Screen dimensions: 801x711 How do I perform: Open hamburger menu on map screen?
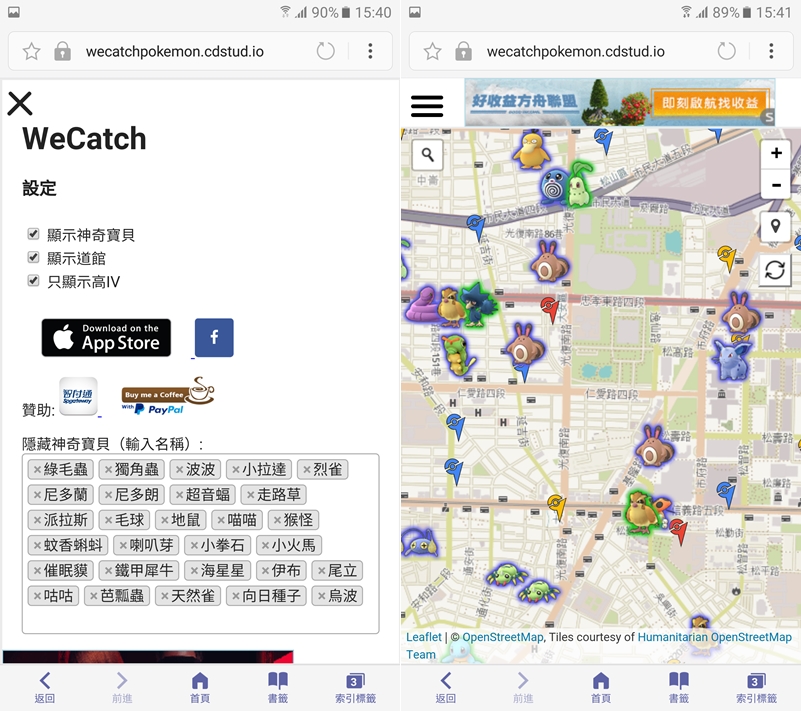(x=427, y=106)
